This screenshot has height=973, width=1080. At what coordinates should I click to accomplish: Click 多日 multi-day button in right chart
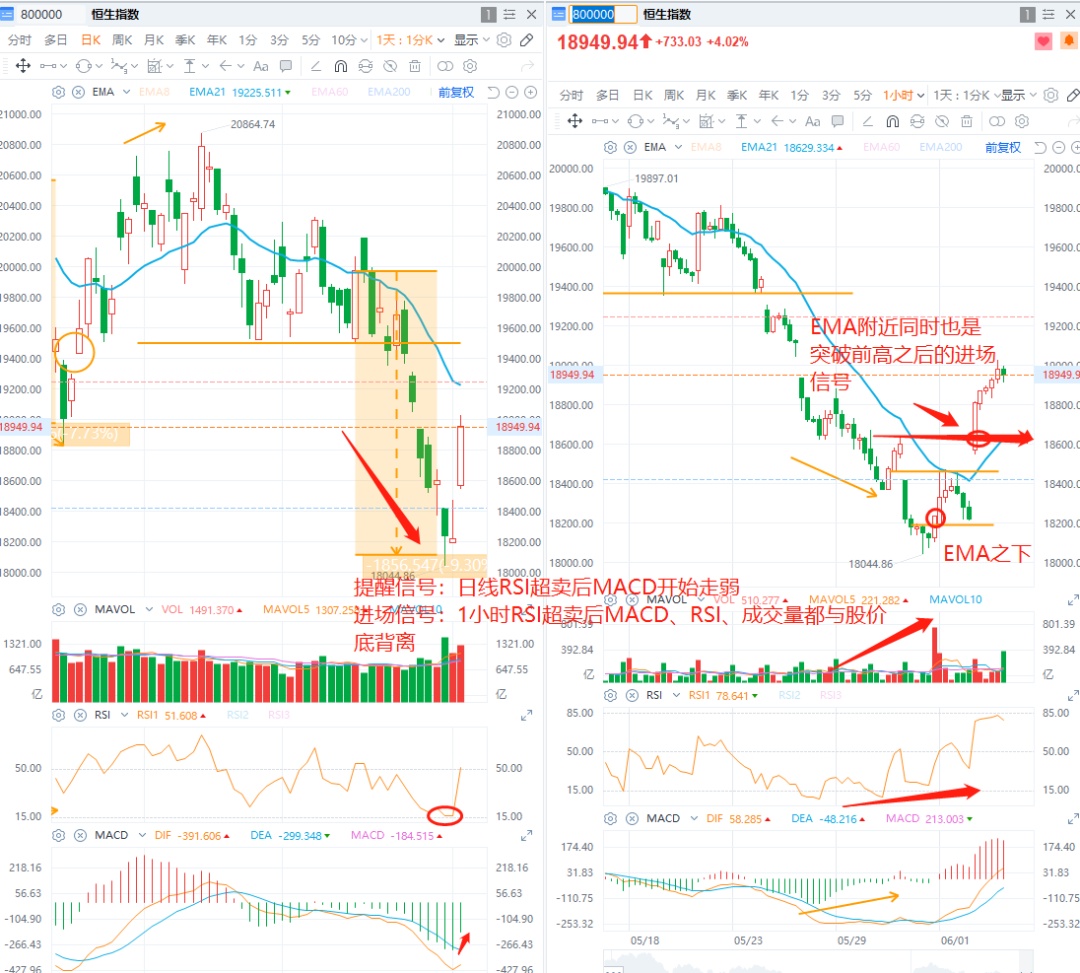point(607,96)
